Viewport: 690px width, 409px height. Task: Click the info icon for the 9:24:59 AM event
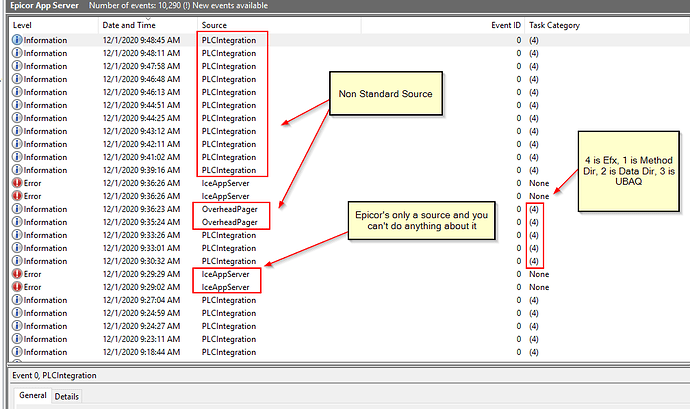(x=17, y=313)
